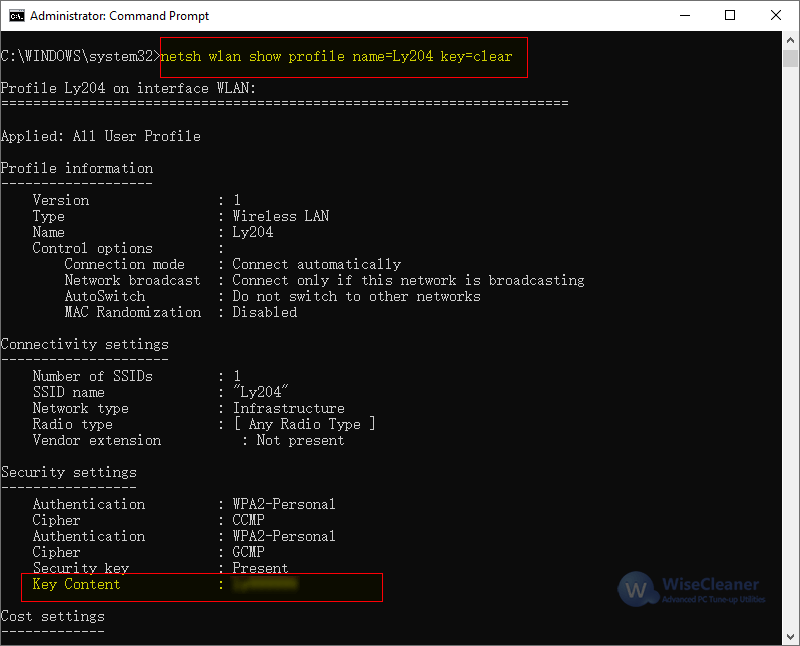
Task: Click the 'Infrastructure' network type value
Action: (x=289, y=408)
